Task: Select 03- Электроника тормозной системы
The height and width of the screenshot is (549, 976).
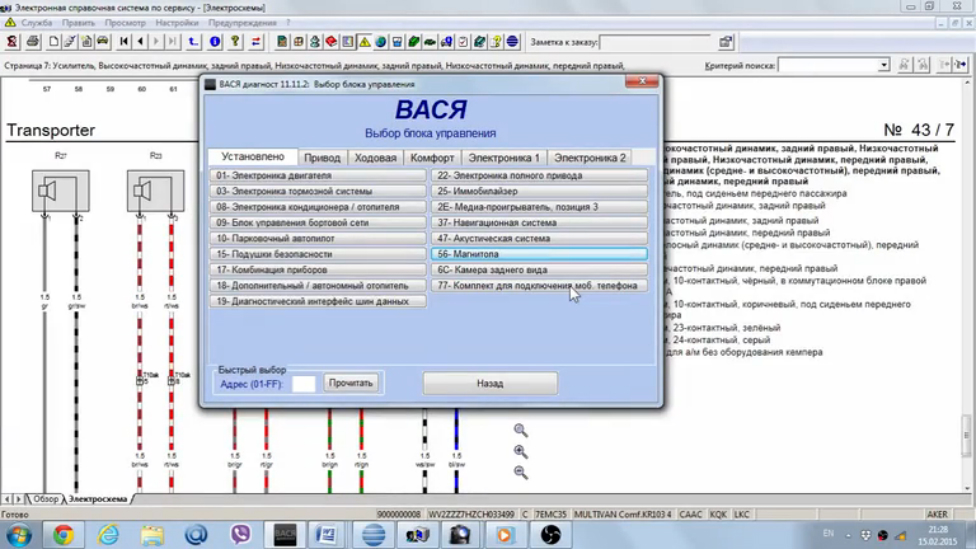Action: [x=318, y=191]
